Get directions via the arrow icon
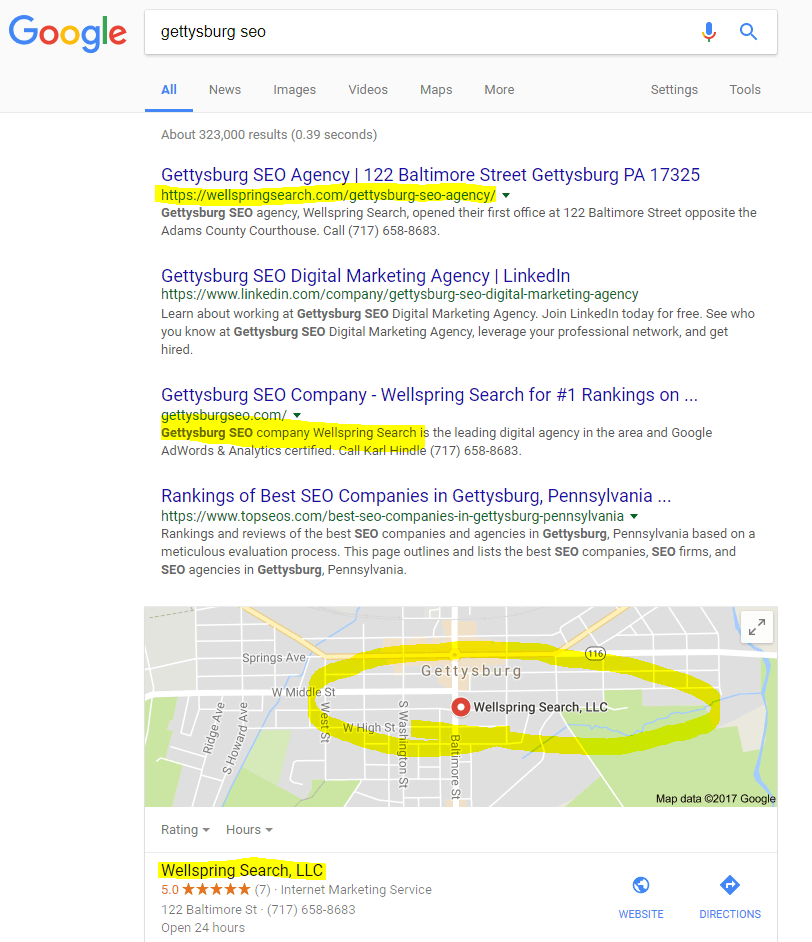Viewport: 812px width, 942px height. pos(730,885)
